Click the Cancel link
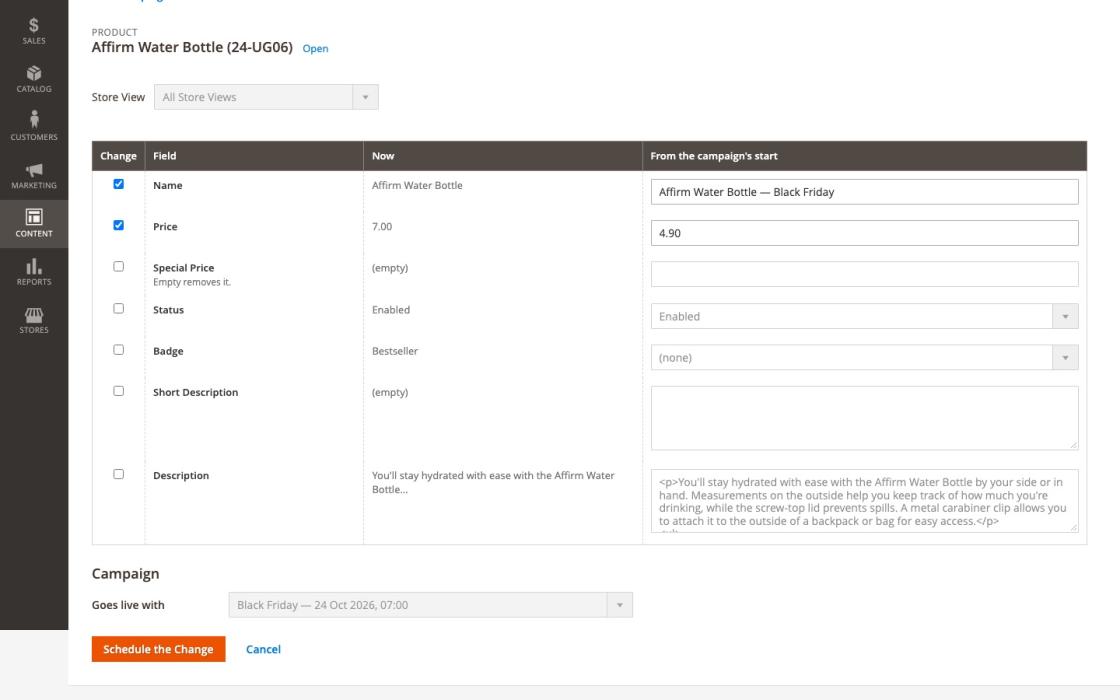Screen dimensions: 1120x700 pyautogui.click(x=263, y=649)
